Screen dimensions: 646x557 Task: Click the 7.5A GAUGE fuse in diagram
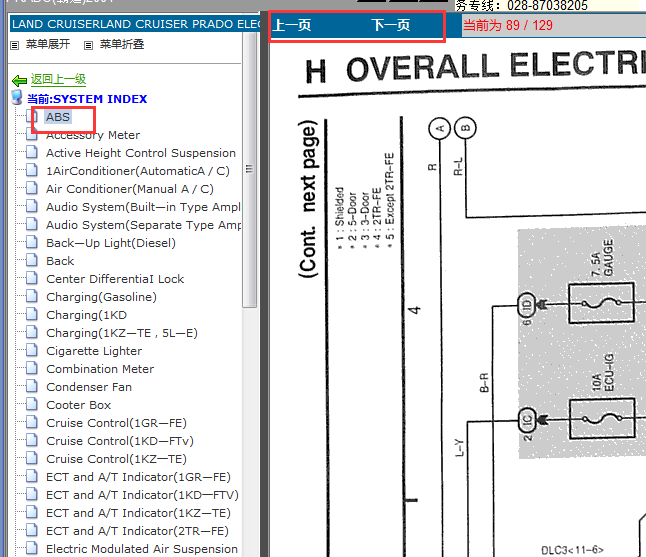[x=601, y=303]
